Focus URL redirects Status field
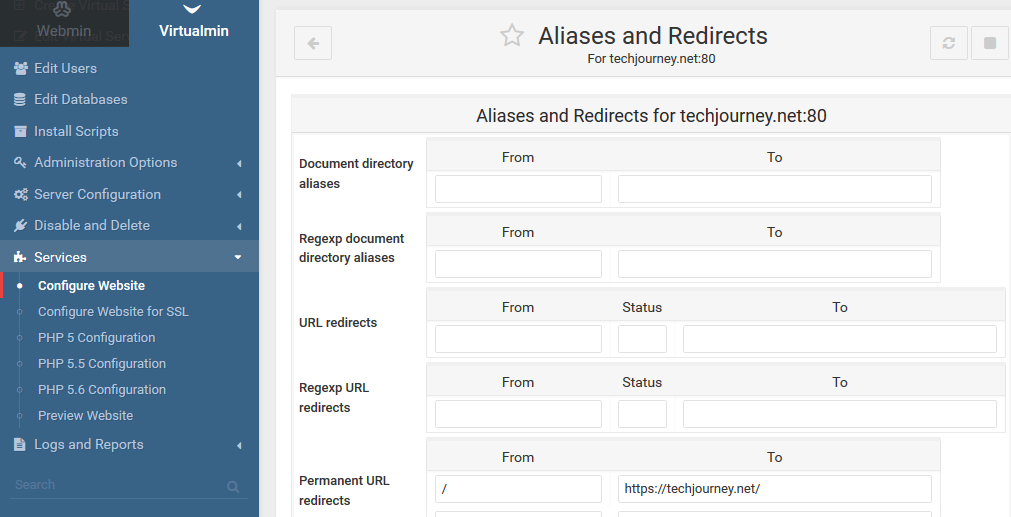This screenshot has width=1011, height=517. [x=642, y=339]
